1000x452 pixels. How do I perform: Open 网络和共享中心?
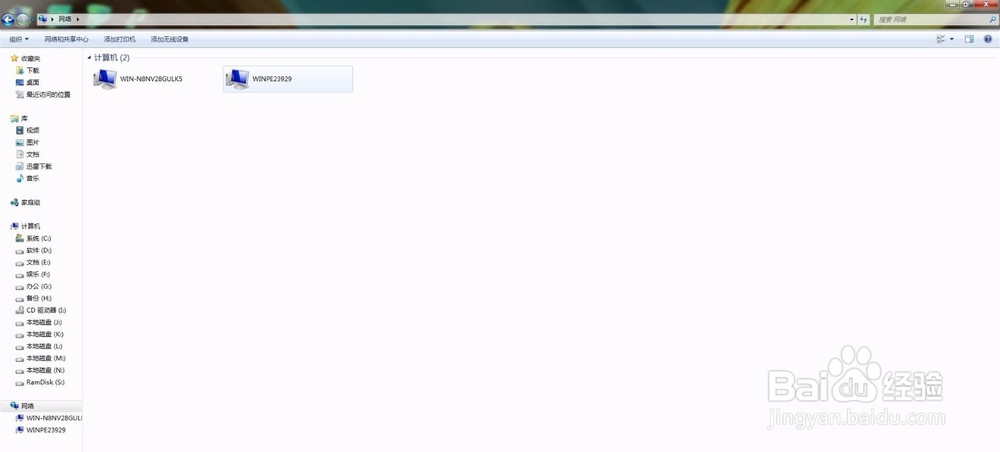click(x=66, y=39)
